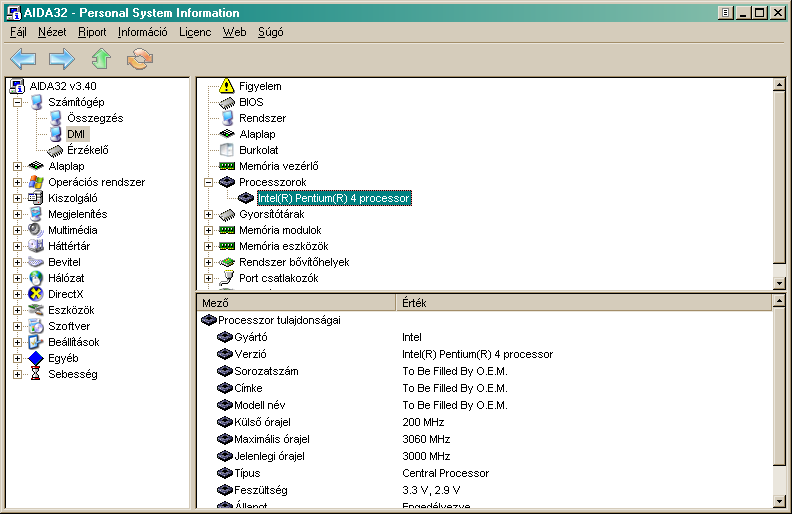Image resolution: width=792 pixels, height=514 pixels.
Task: Click the Gyártó row labeled Intel
Action: tap(484, 337)
